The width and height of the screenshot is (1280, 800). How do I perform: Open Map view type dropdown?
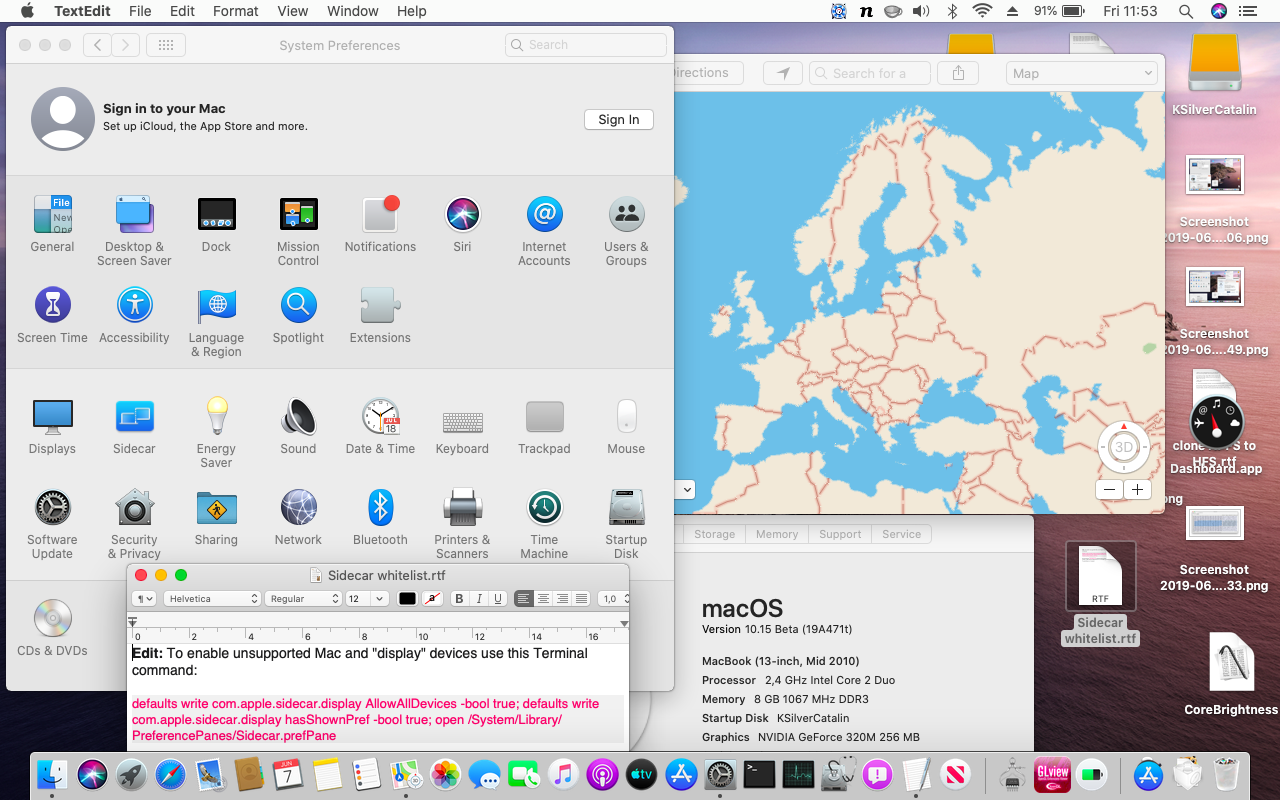pos(1081,73)
